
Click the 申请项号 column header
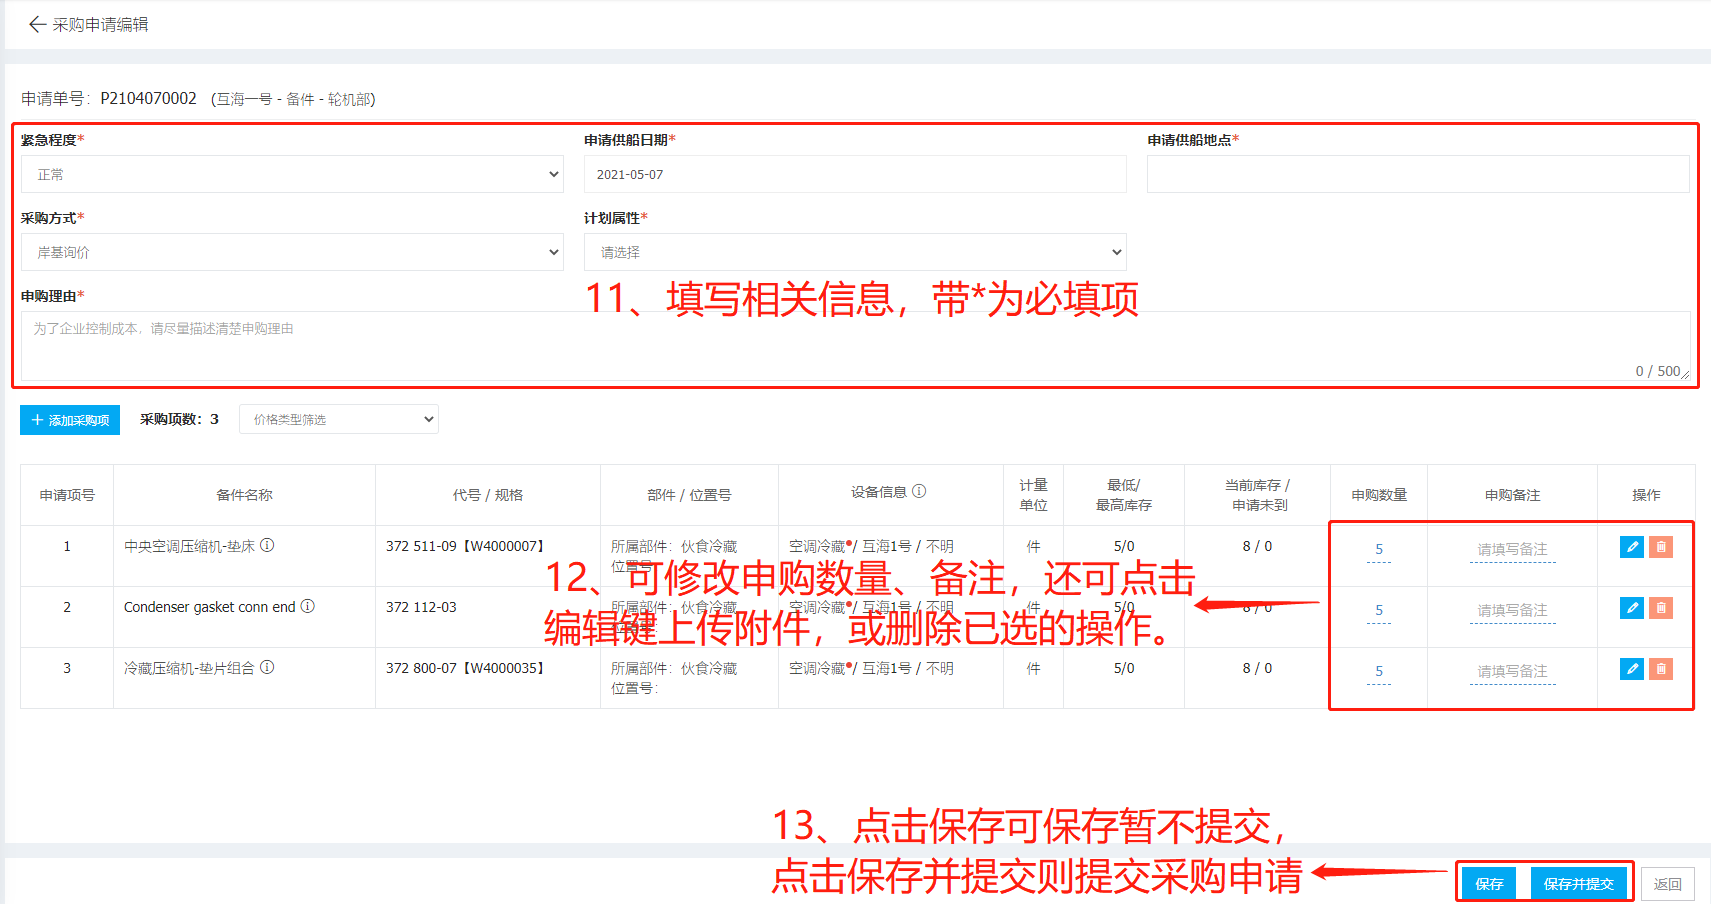[x=67, y=495]
